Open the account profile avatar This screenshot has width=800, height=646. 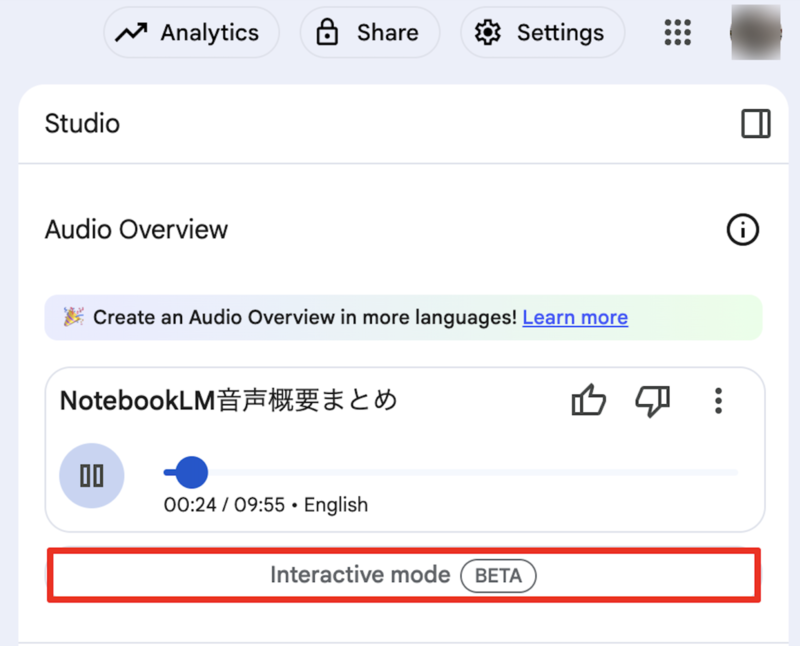pos(756,33)
